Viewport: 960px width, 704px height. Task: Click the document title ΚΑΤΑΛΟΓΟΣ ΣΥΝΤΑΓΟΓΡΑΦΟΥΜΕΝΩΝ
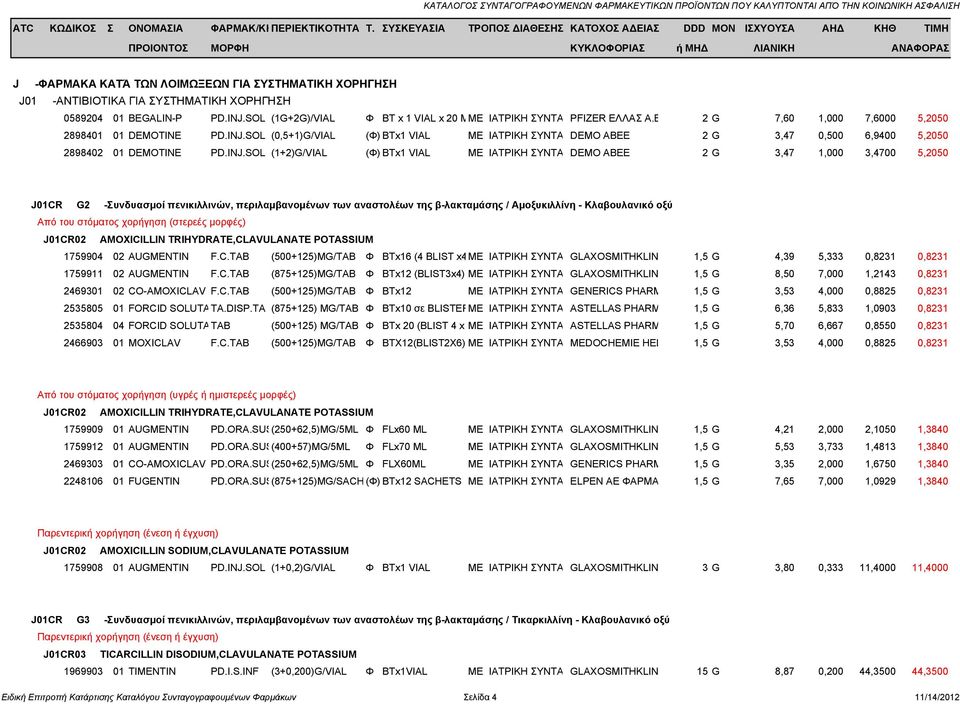coord(691,6)
